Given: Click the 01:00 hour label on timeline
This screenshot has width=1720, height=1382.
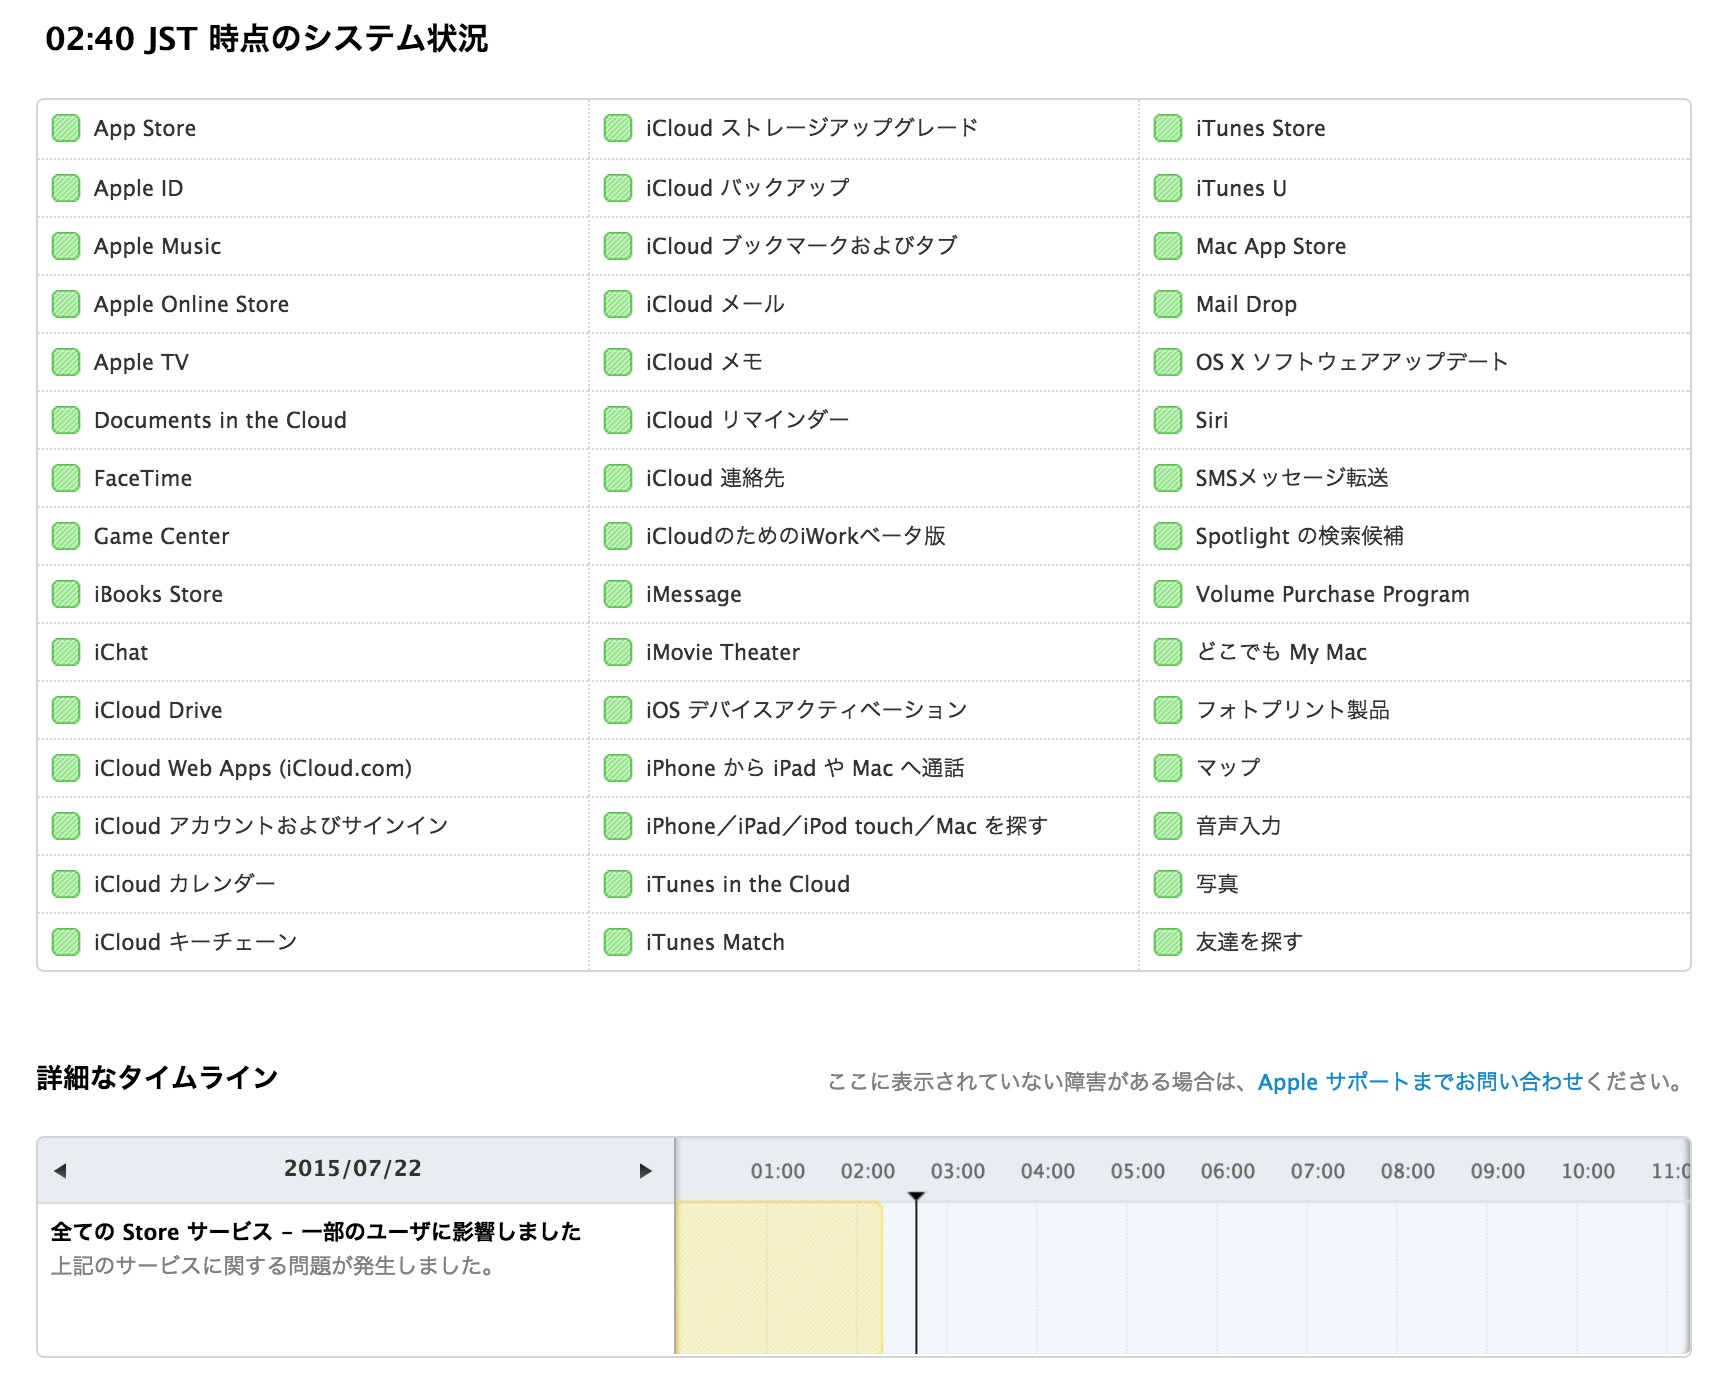Looking at the screenshot, I should click(778, 1171).
